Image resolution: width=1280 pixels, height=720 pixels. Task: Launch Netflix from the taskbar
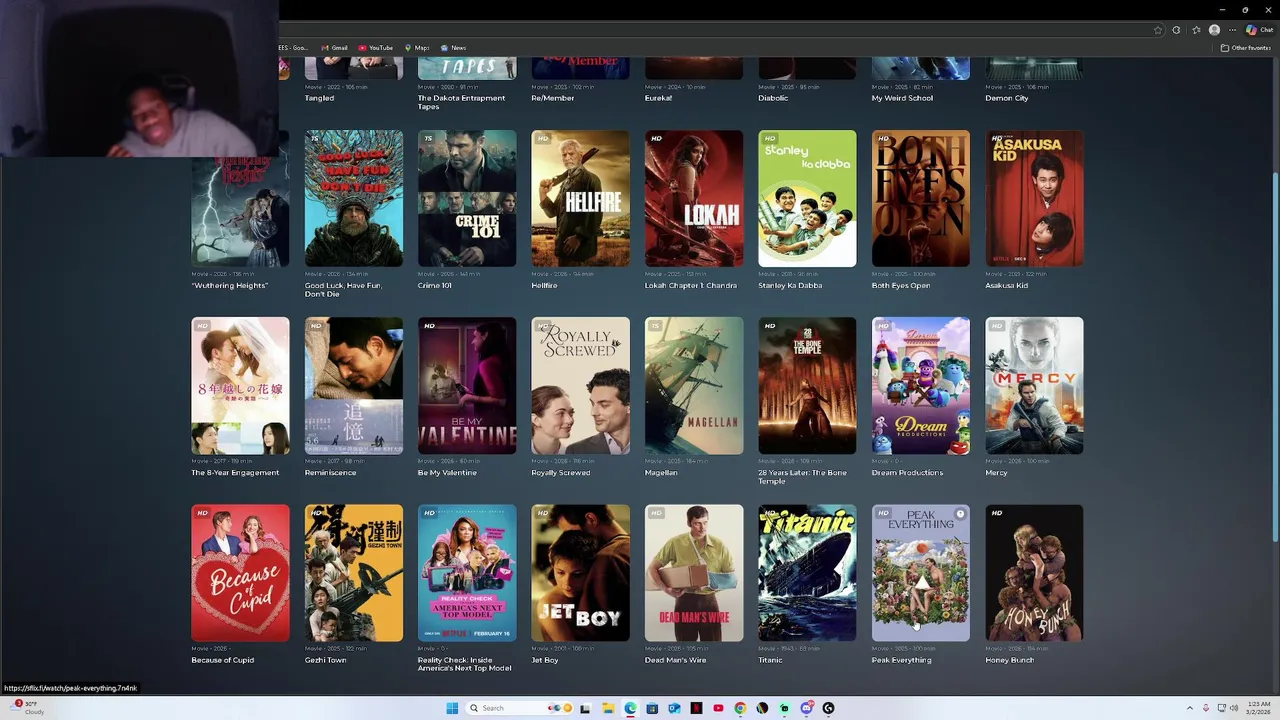click(x=696, y=708)
